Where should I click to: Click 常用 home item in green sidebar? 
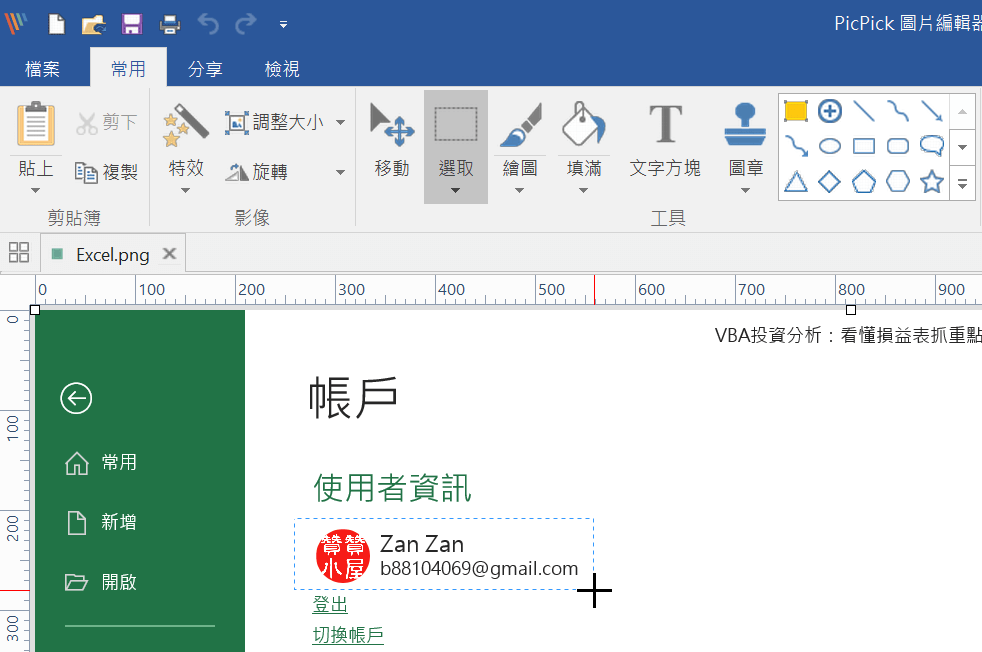pos(101,463)
